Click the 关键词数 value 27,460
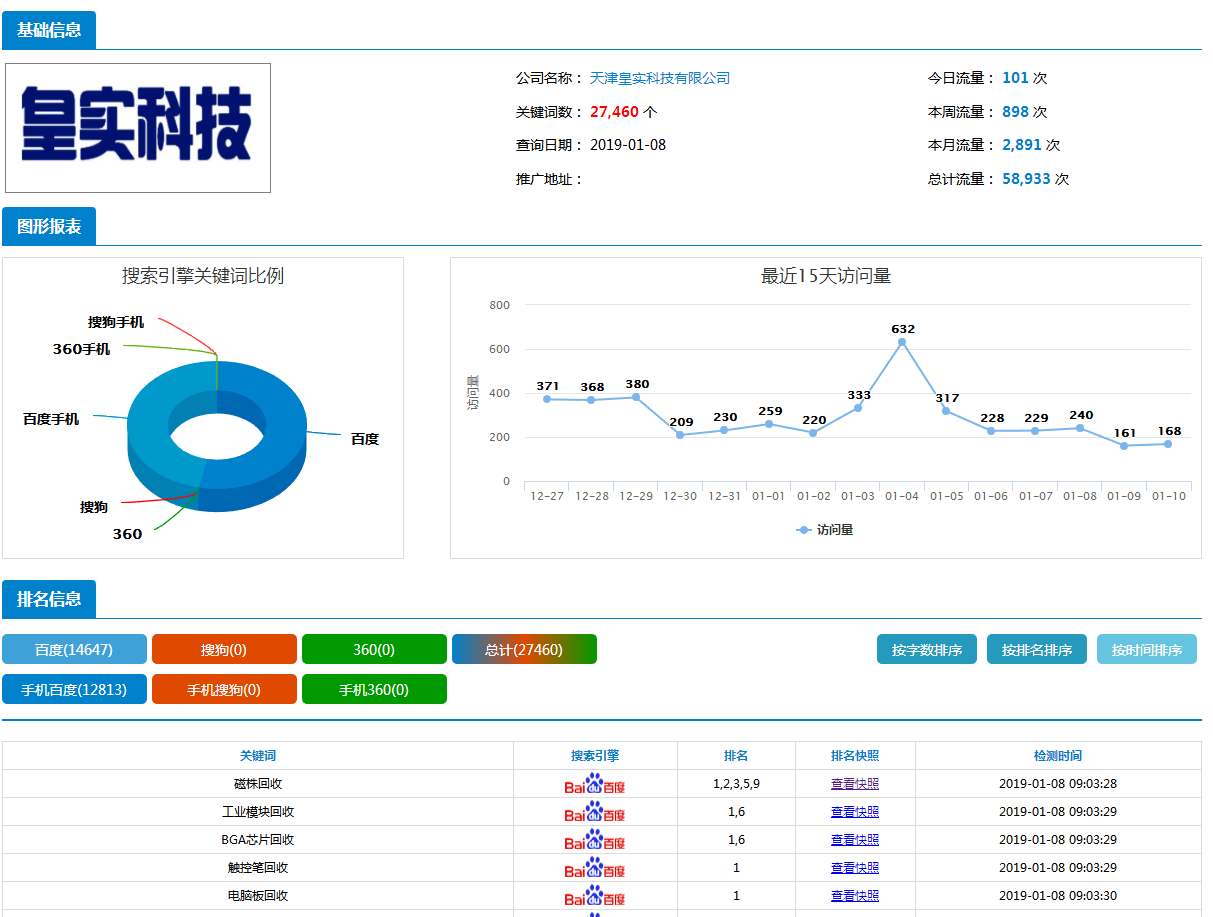Screen dimensions: 1213x917 (x=614, y=112)
